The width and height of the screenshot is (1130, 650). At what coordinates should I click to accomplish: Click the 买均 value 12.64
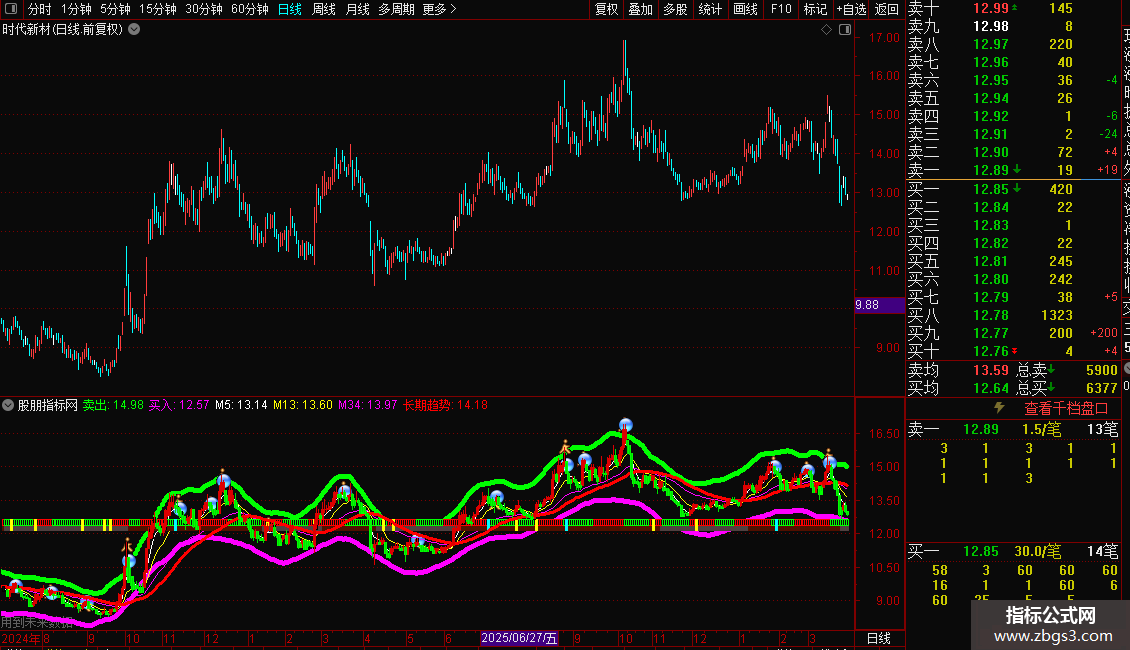tap(991, 388)
